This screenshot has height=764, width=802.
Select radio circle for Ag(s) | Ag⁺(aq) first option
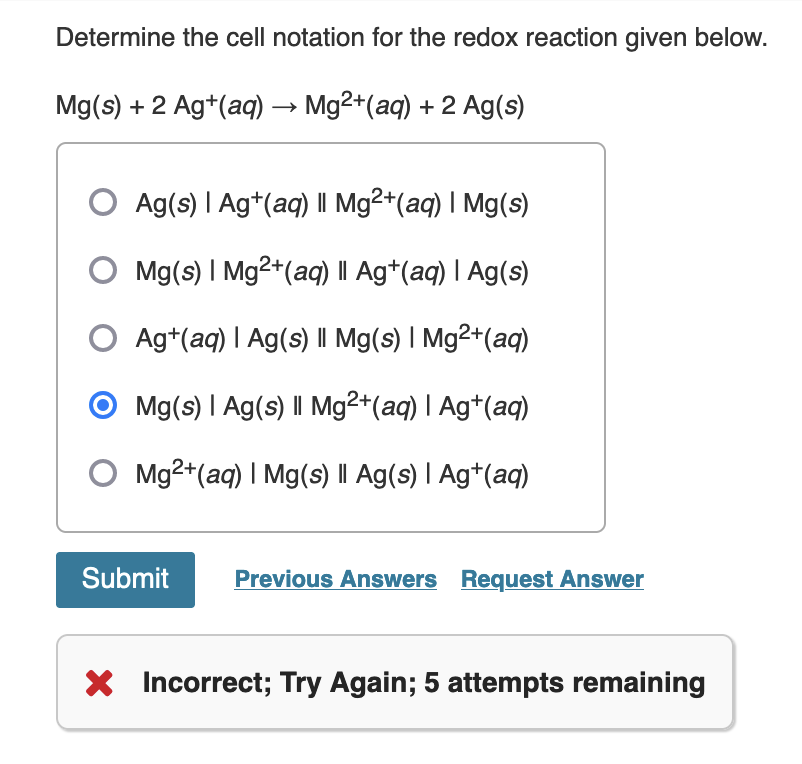tap(103, 202)
